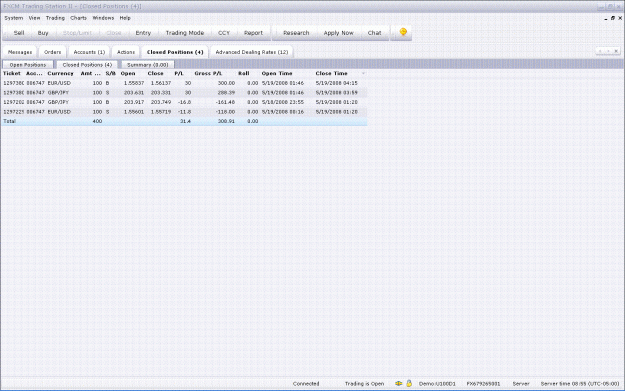Image resolution: width=625 pixels, height=391 pixels.
Task: Click the Apply Now button
Action: (338, 33)
